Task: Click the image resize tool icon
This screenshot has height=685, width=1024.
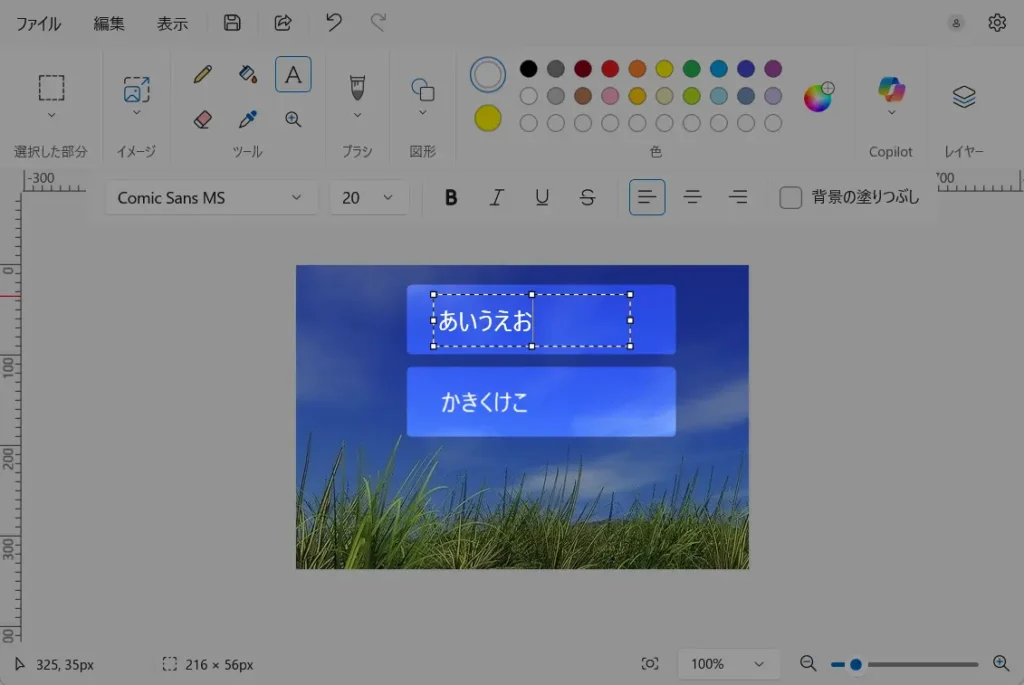Action: pos(136,89)
